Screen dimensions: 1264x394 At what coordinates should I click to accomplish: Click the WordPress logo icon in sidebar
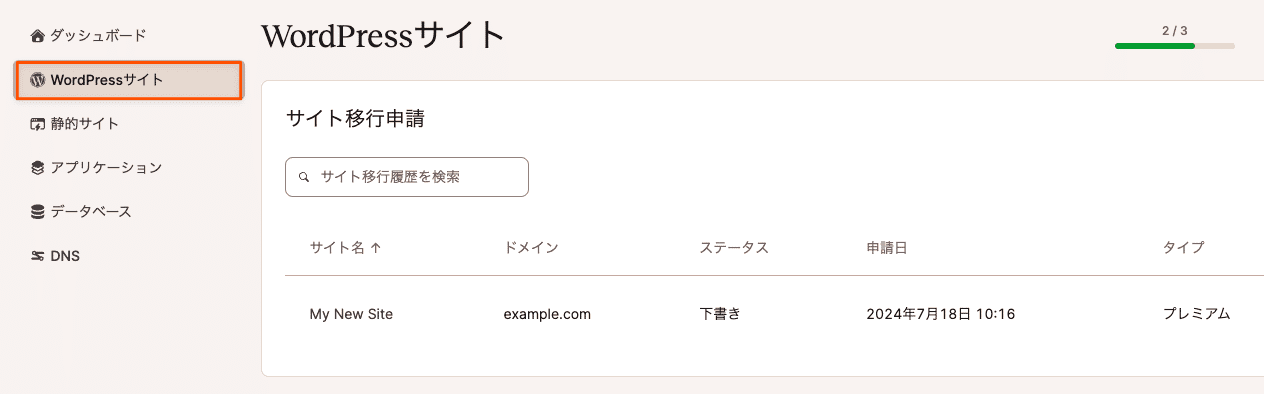[38, 80]
